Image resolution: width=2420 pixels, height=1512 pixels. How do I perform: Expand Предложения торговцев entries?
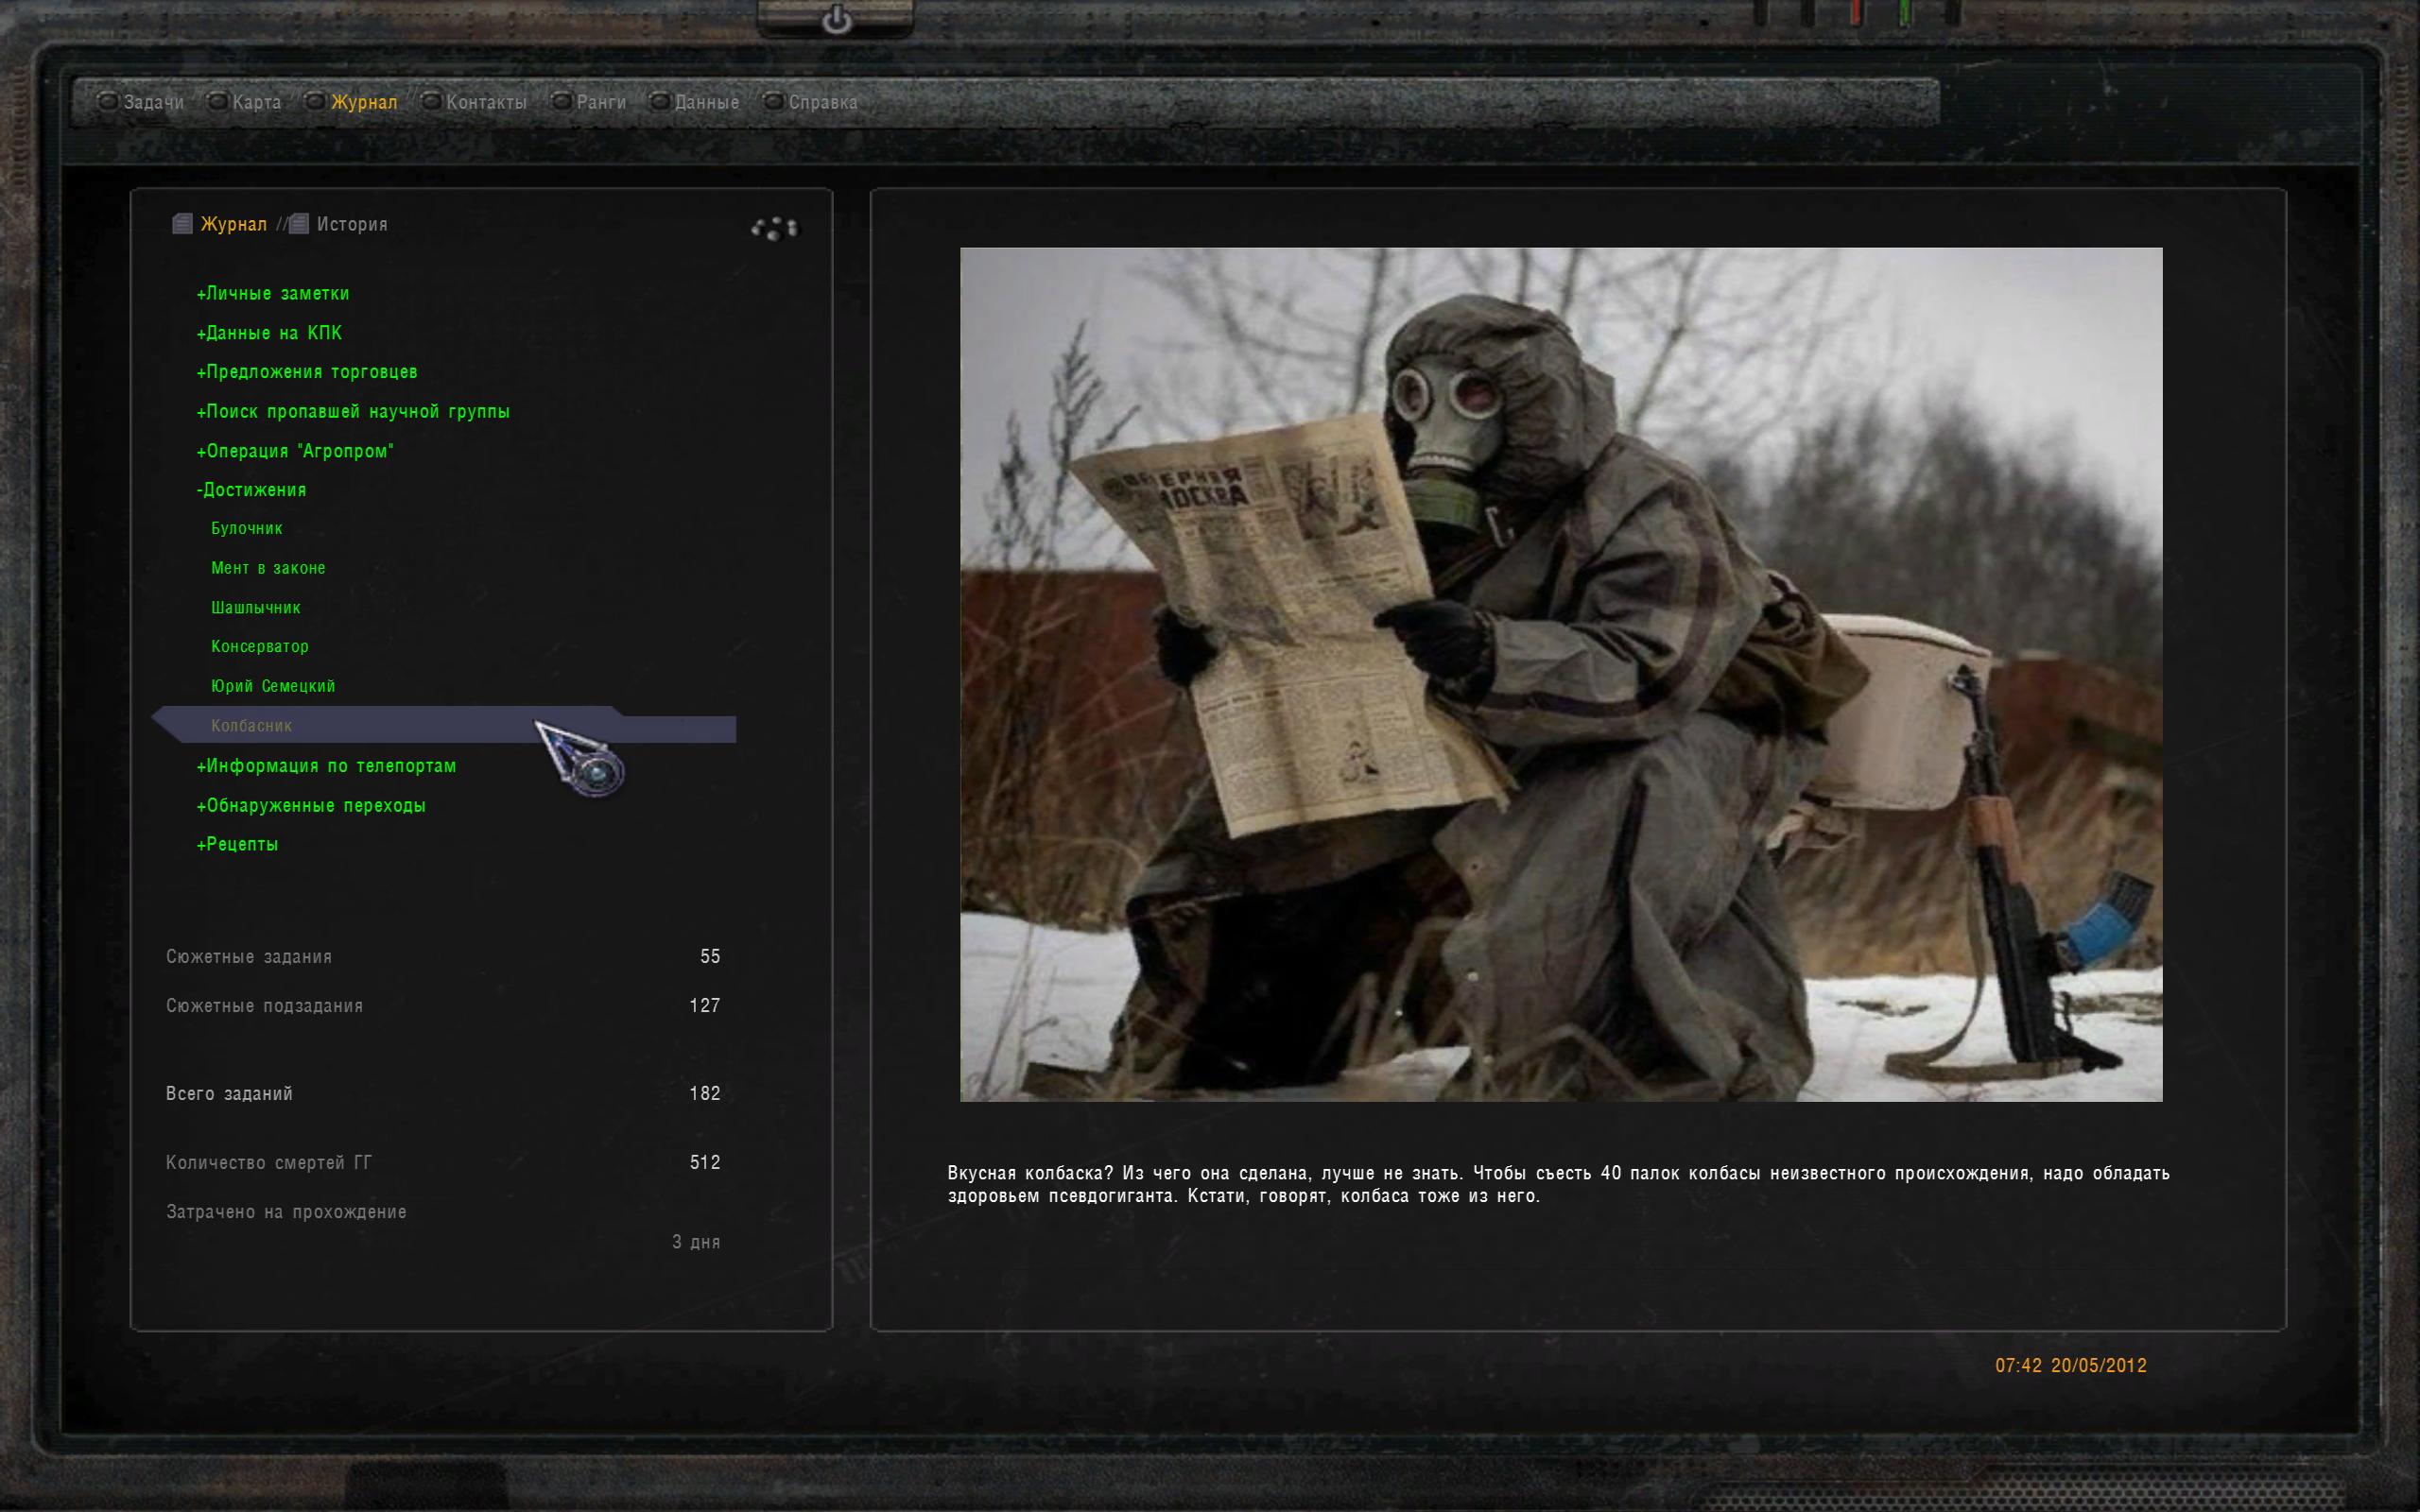tap(307, 372)
